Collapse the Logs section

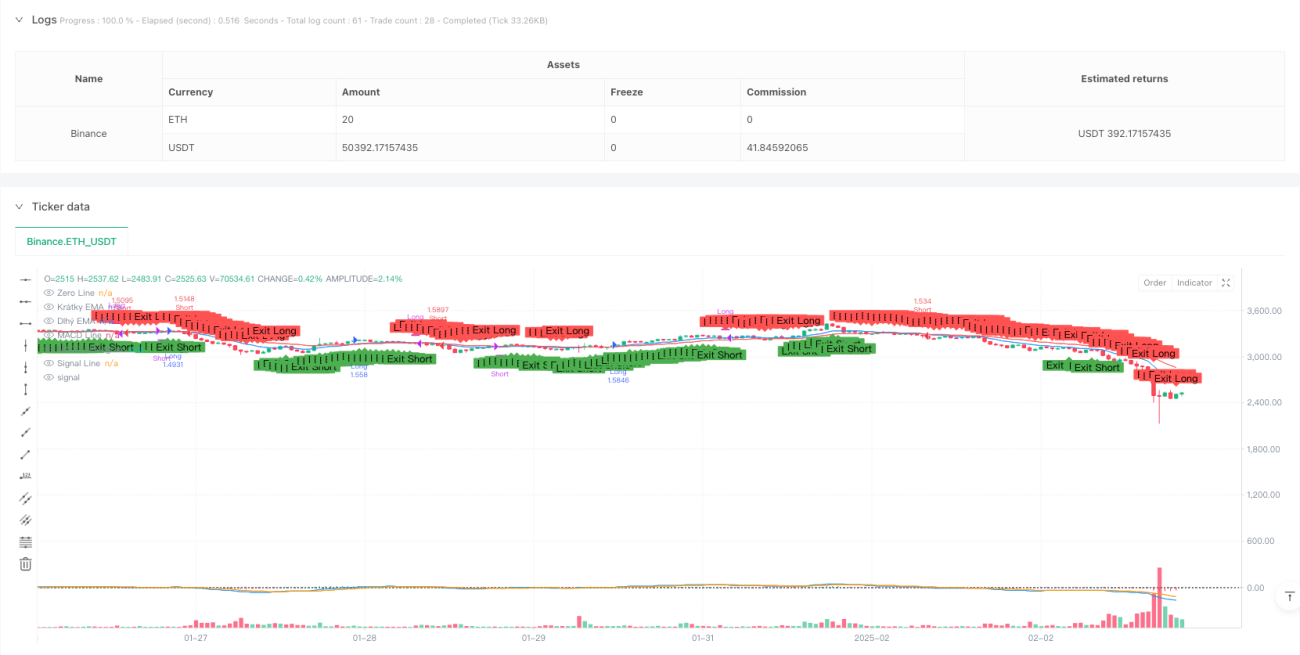point(18,20)
